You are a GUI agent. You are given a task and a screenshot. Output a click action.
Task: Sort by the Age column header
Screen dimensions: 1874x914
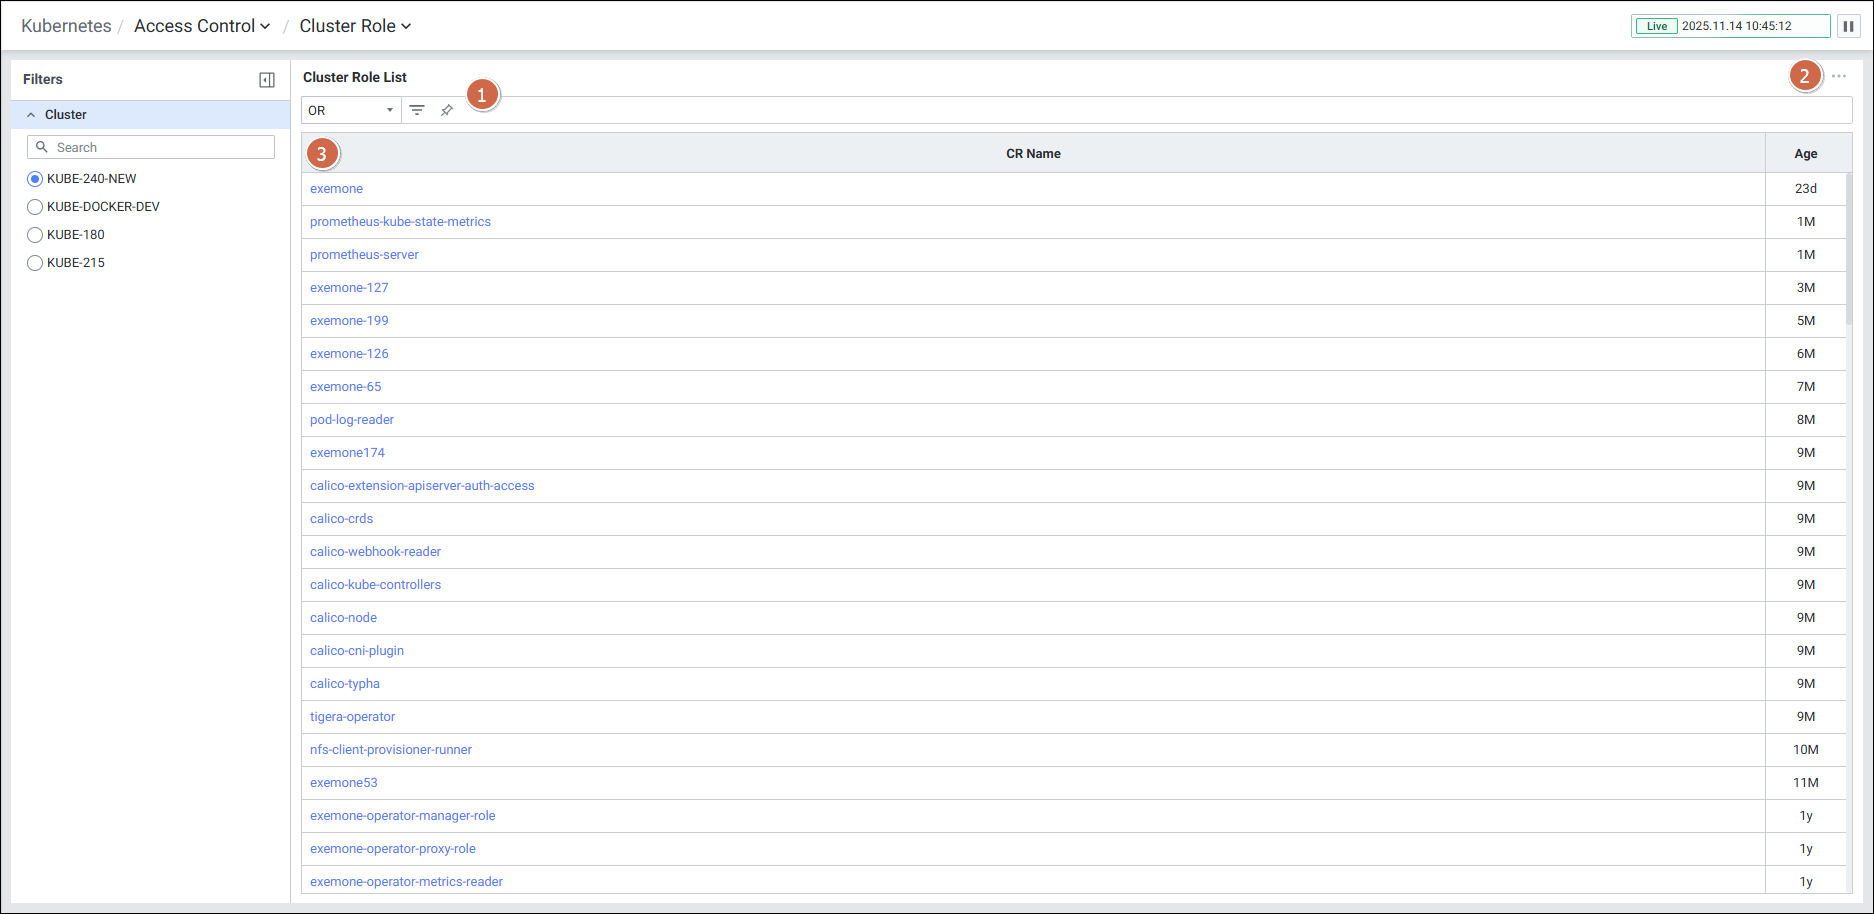click(x=1805, y=153)
